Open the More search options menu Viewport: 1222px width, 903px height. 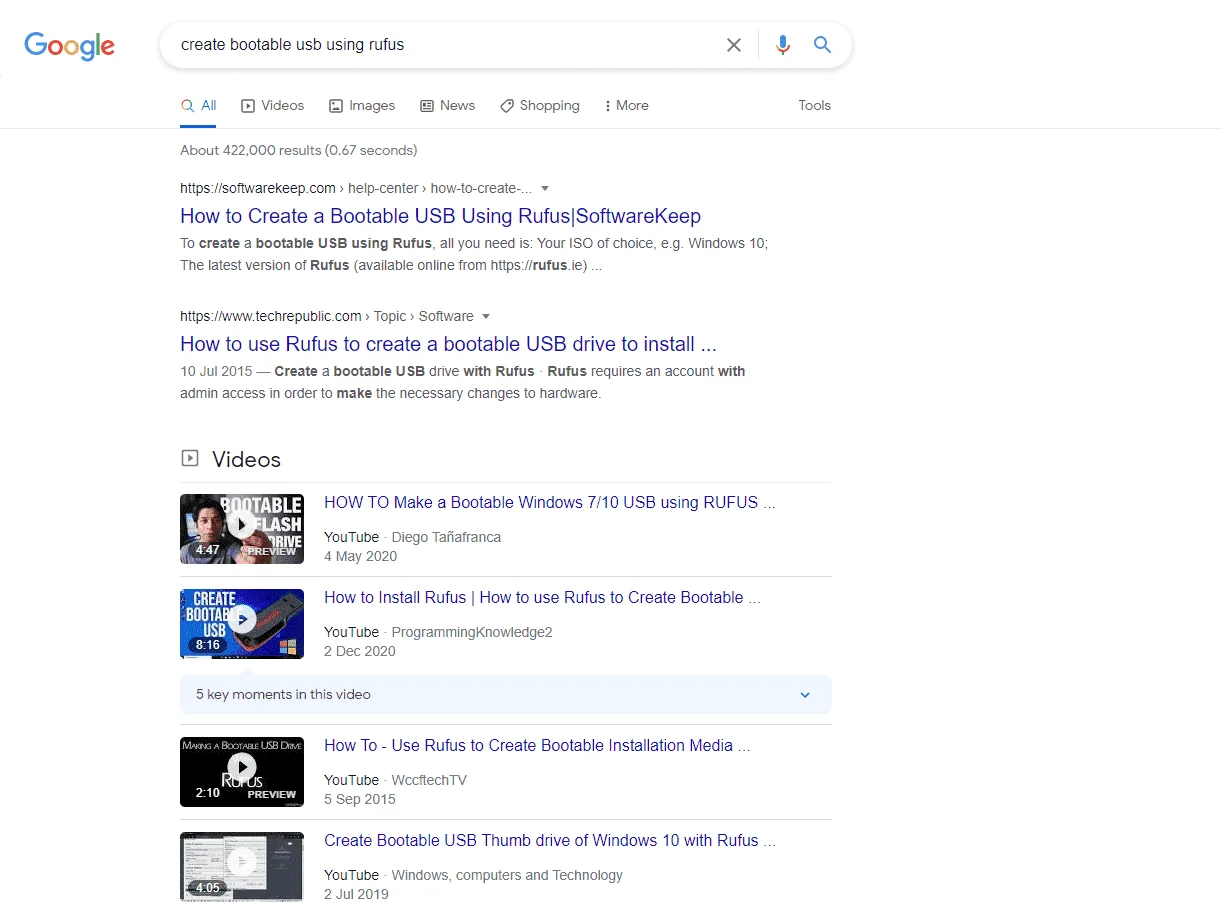click(x=626, y=105)
